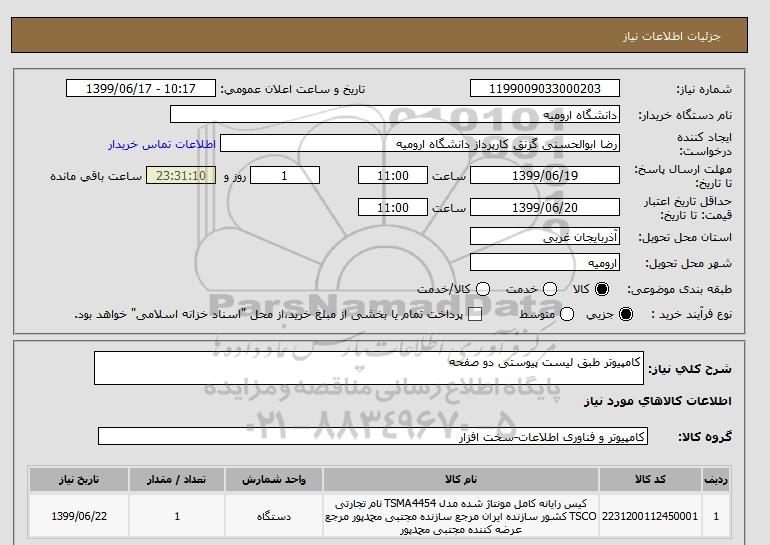The width and height of the screenshot is (770, 545).
Task: Click product code 2231200112450001 cell
Action: tap(650, 516)
